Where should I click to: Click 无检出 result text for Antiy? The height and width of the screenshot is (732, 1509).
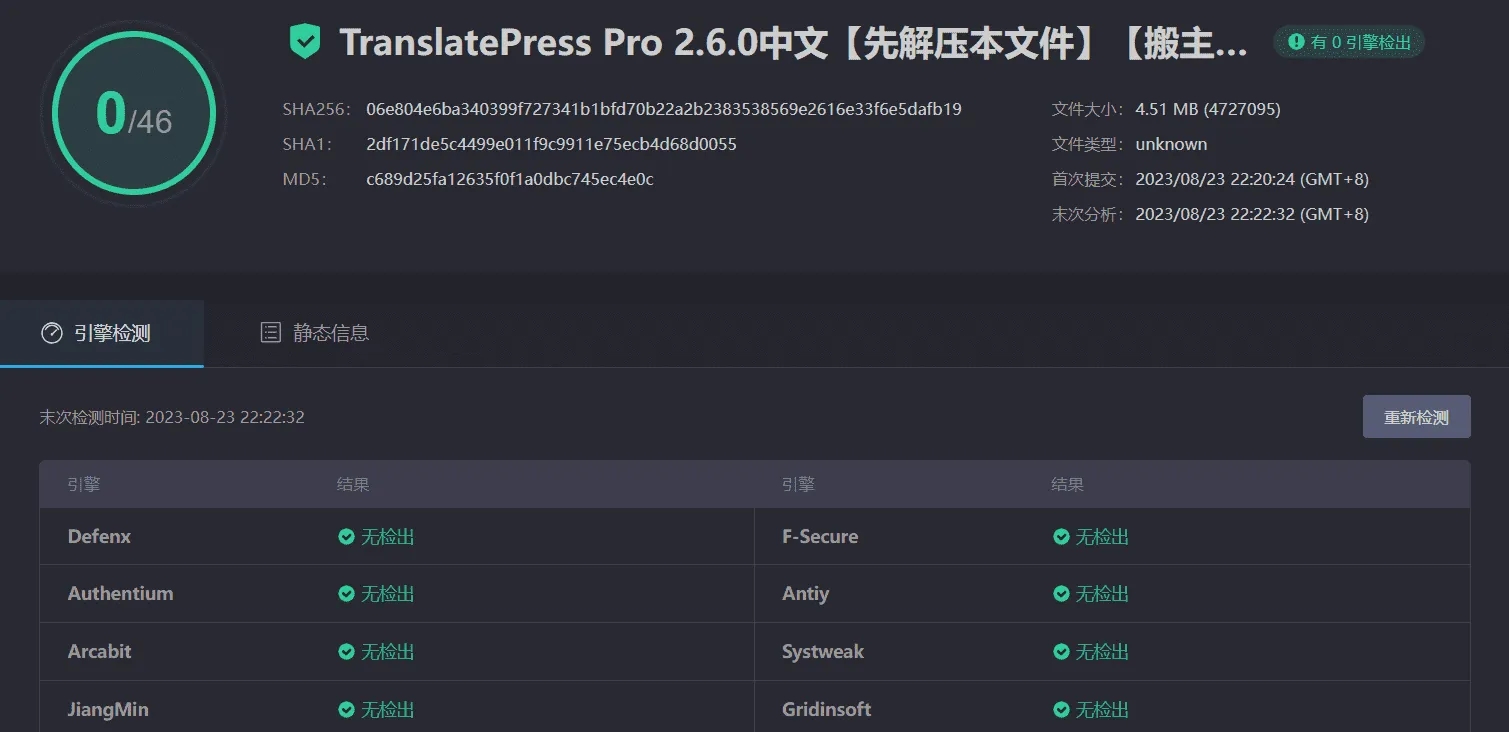click(x=1102, y=594)
